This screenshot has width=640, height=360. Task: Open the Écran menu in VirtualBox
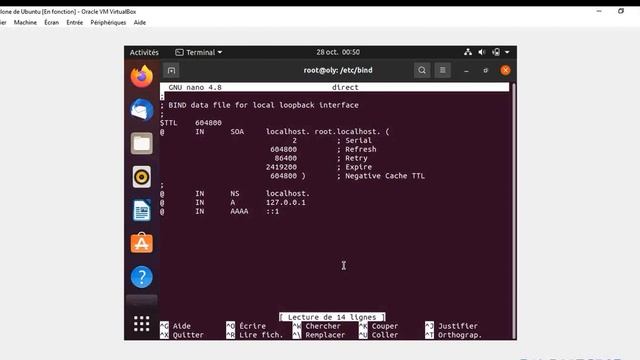tap(51, 22)
